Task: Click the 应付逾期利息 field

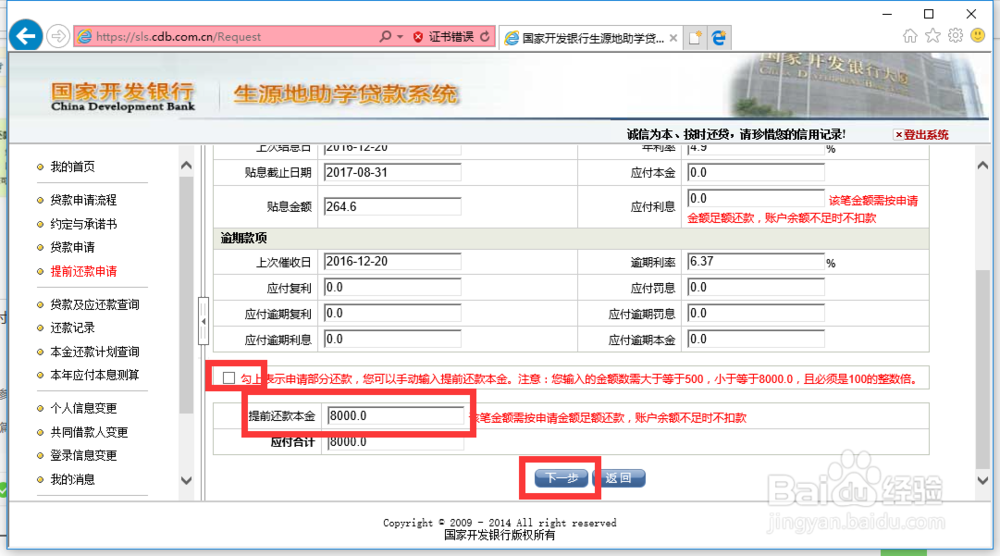Action: coord(392,339)
